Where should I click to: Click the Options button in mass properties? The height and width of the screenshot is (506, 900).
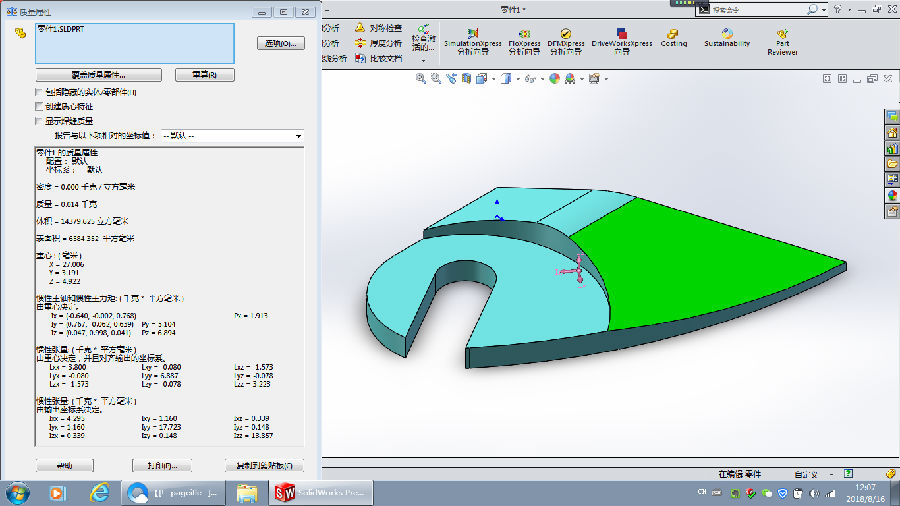pos(279,44)
